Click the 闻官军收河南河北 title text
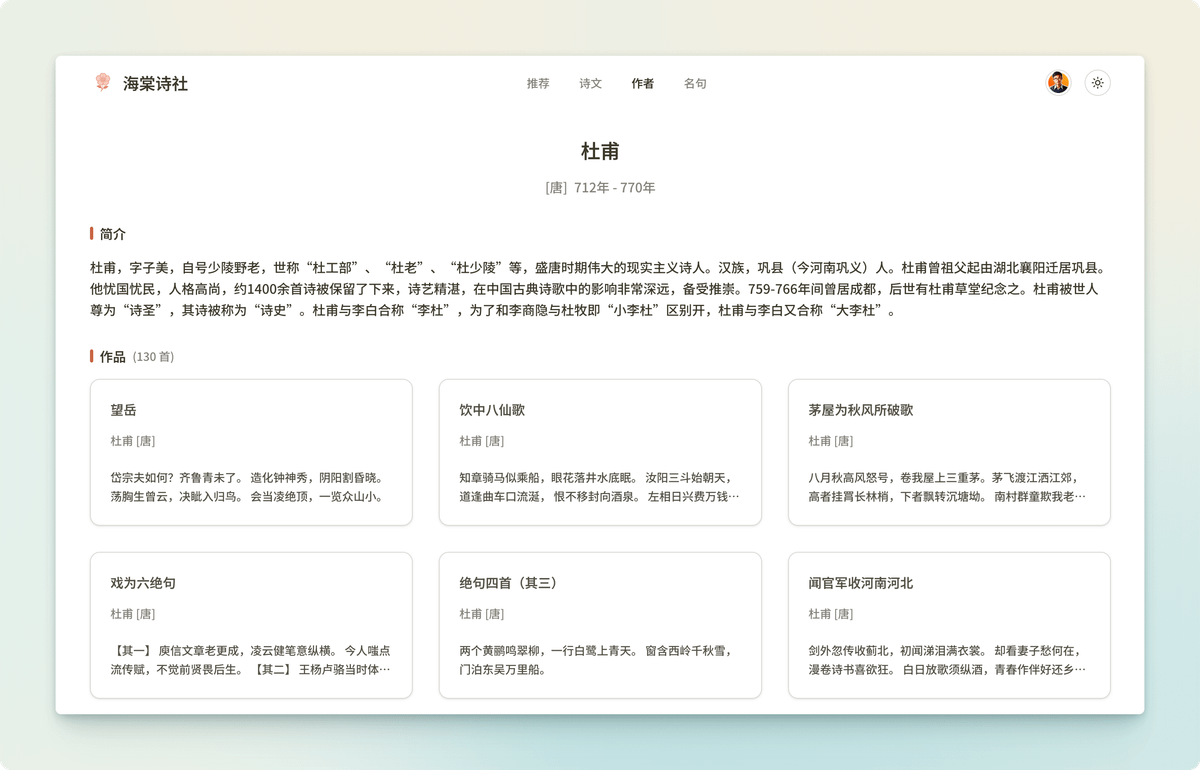 pyautogui.click(x=860, y=583)
